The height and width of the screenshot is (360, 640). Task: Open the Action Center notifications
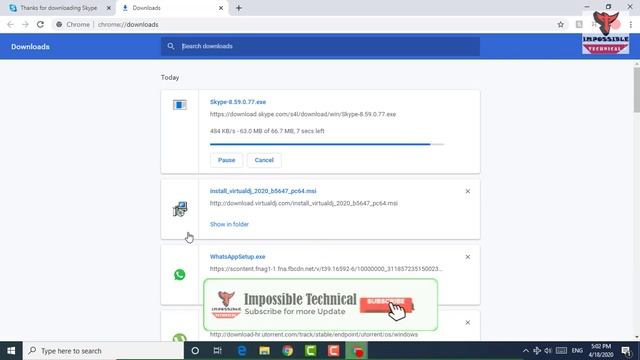click(627, 351)
